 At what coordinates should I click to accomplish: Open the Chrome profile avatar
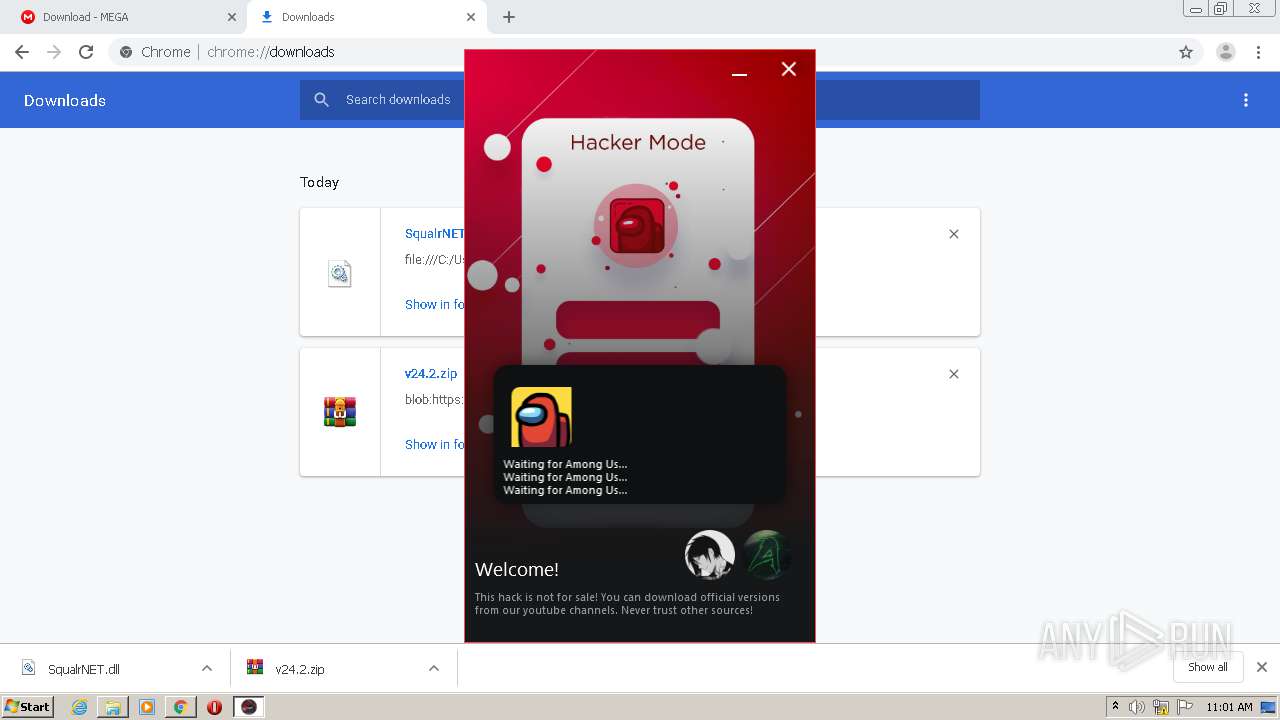(1225, 52)
